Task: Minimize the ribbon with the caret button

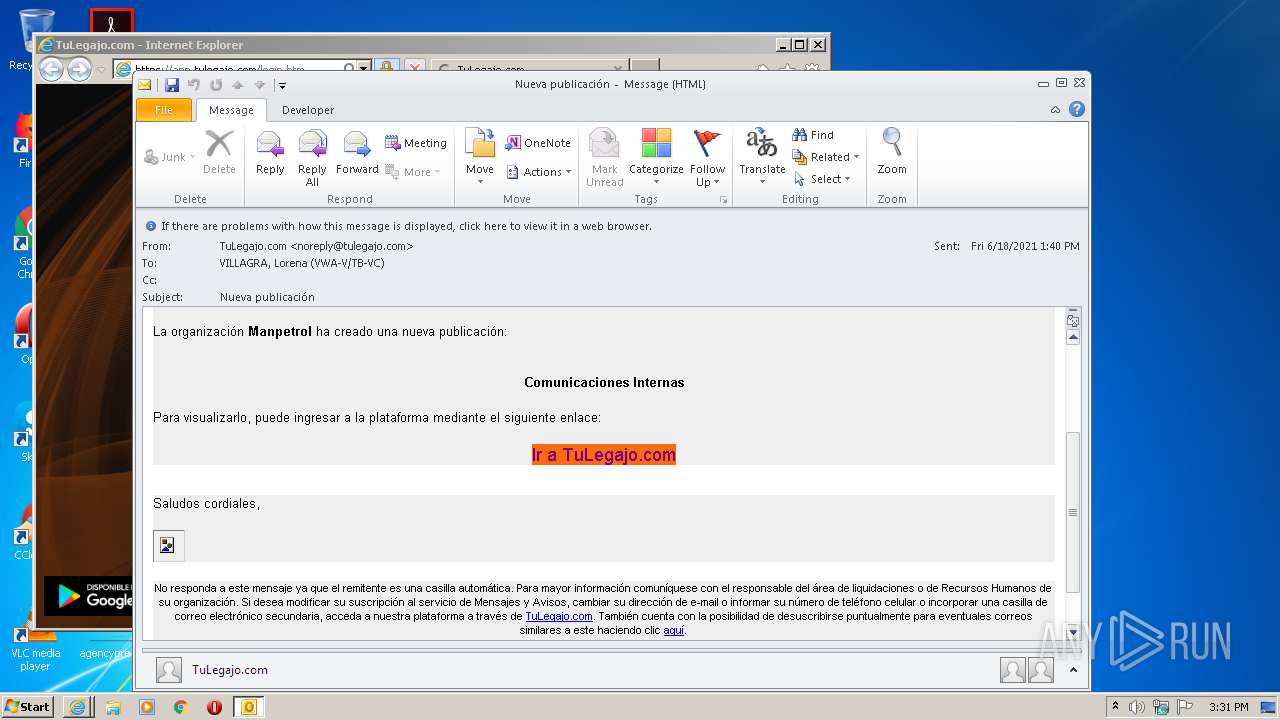Action: (1055, 110)
